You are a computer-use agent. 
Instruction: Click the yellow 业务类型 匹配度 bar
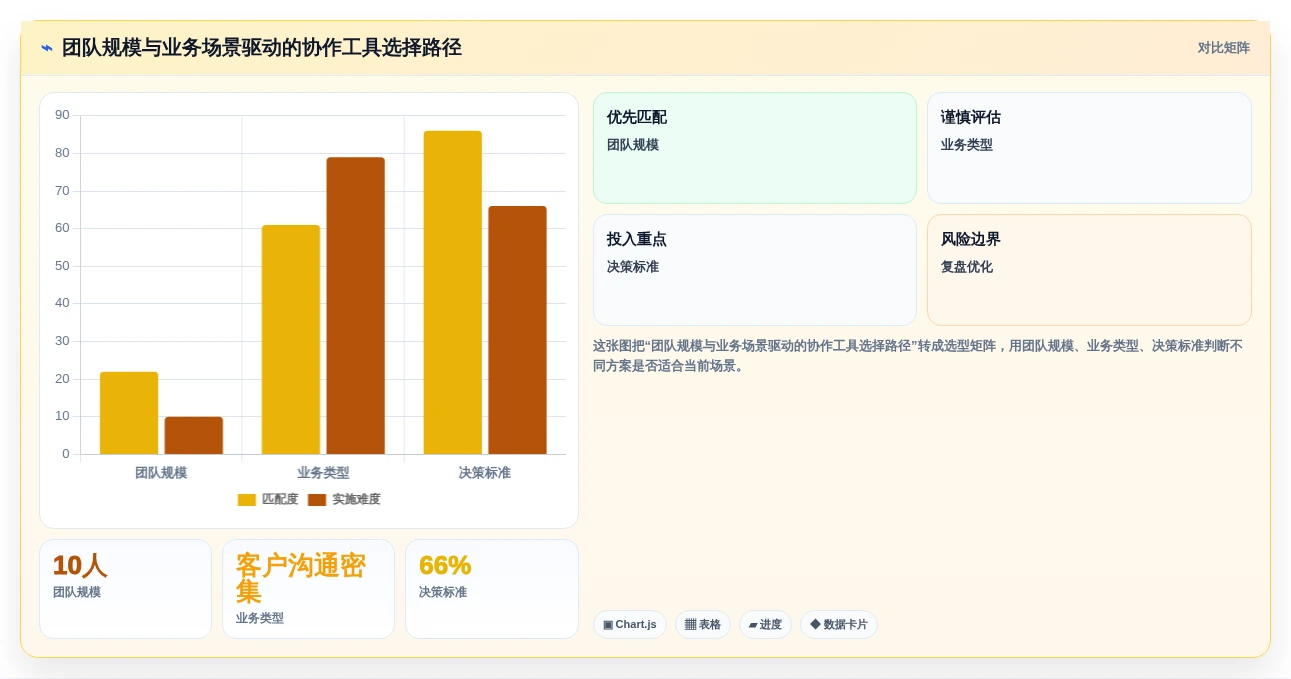click(291, 340)
